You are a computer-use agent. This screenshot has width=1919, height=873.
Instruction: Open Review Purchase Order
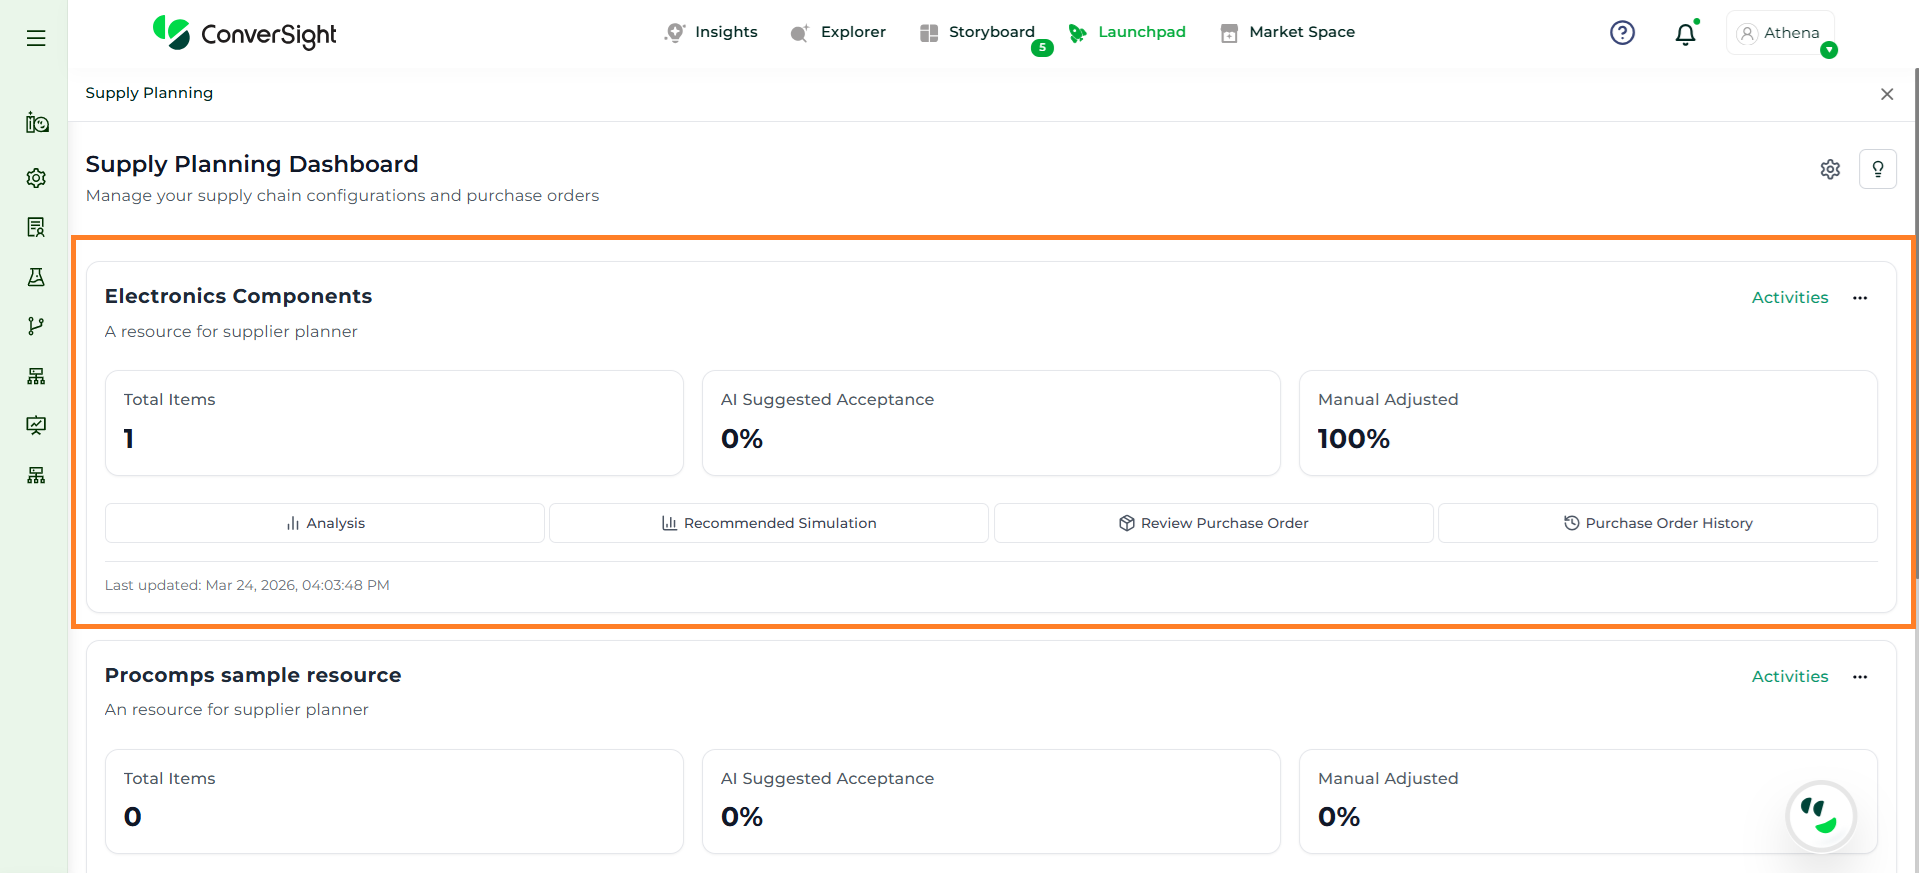(1213, 523)
